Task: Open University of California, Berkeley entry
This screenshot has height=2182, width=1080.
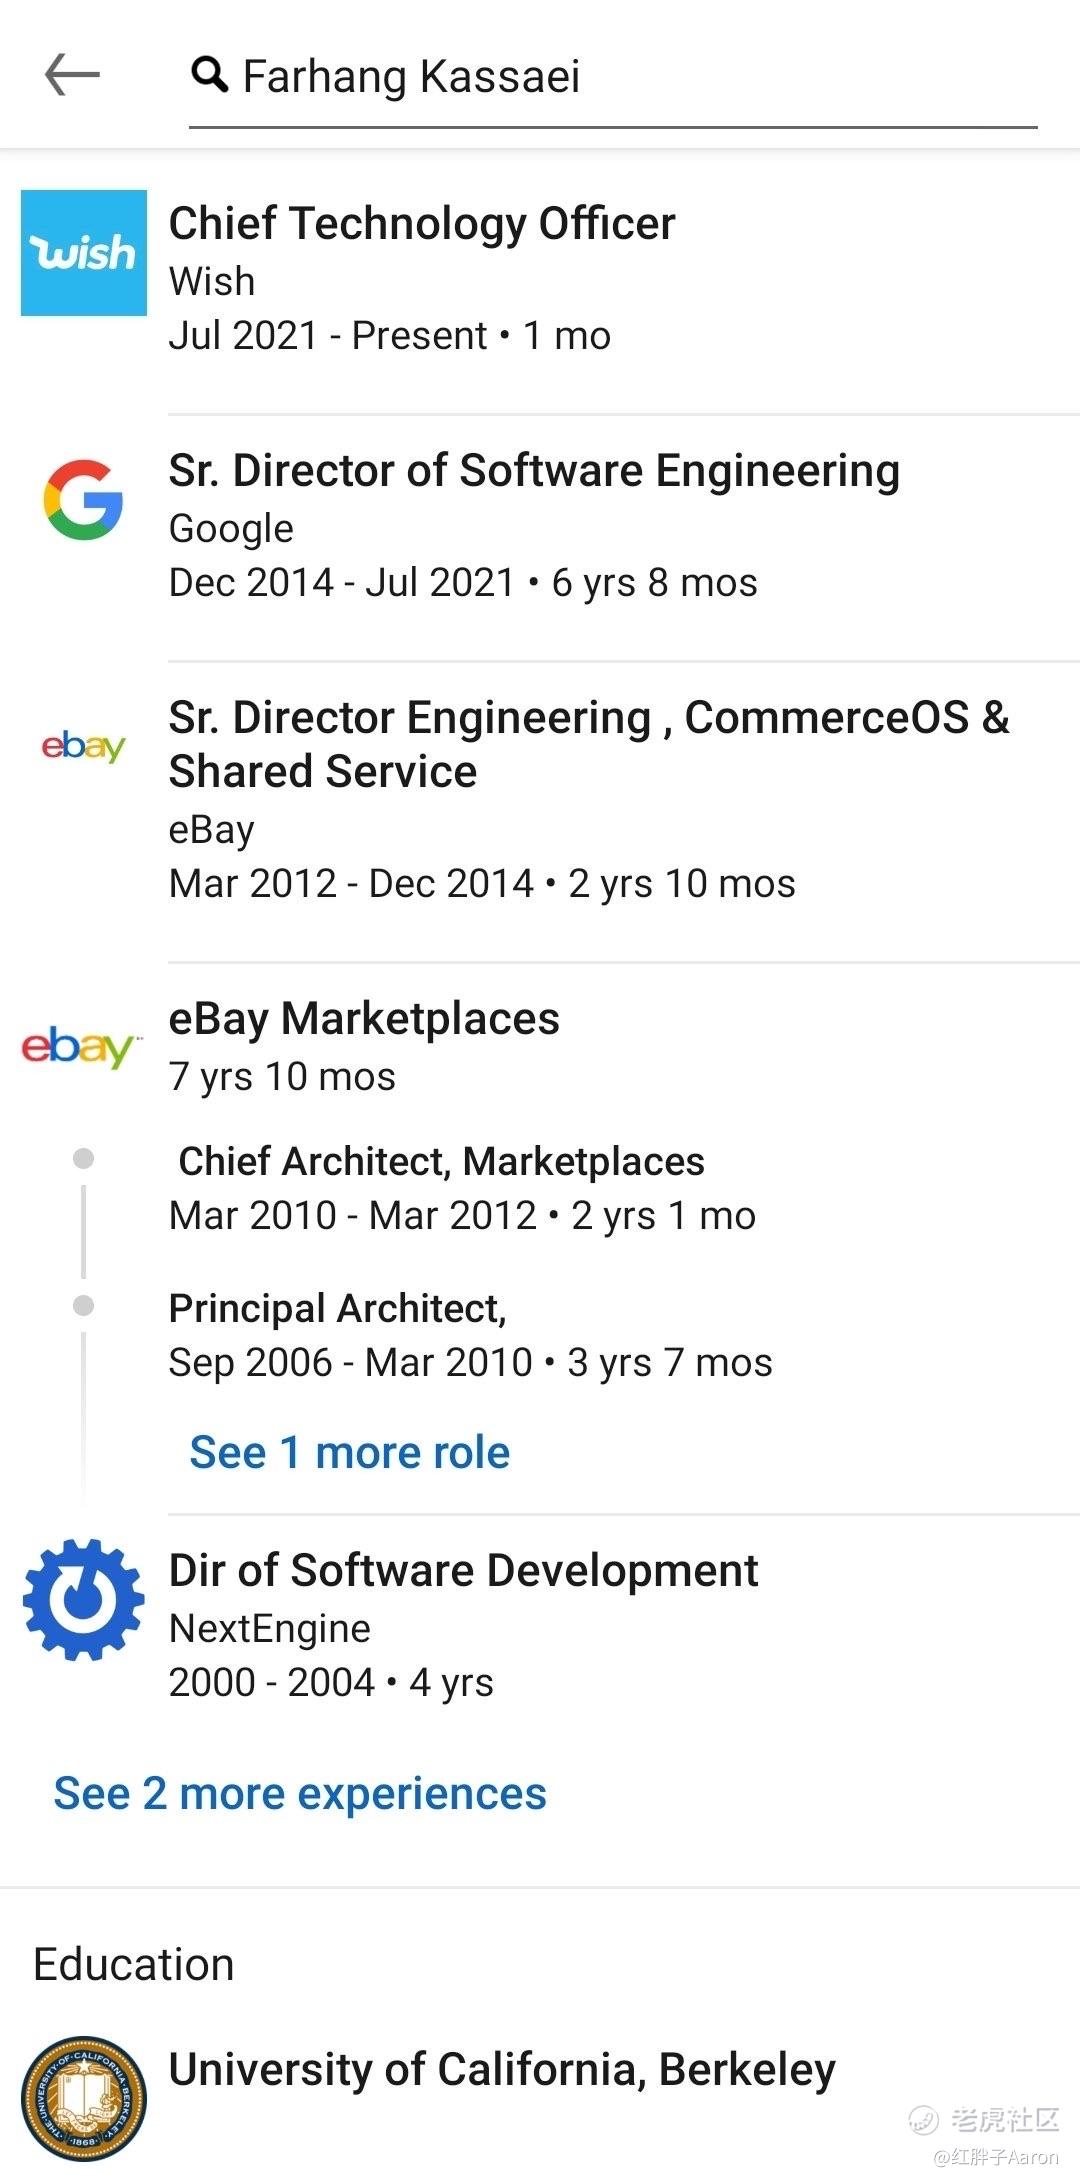Action: (502, 2070)
